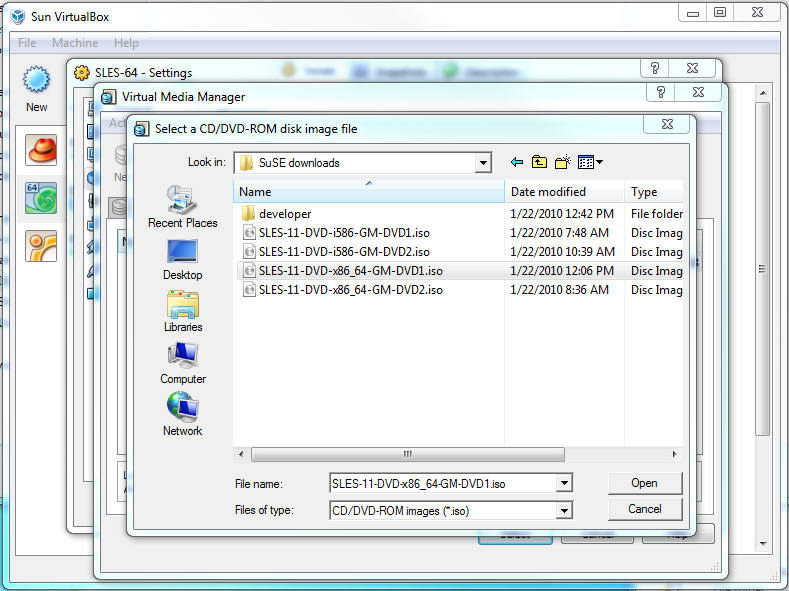Open Libraries in places bar
The width and height of the screenshot is (789, 591).
(x=183, y=311)
